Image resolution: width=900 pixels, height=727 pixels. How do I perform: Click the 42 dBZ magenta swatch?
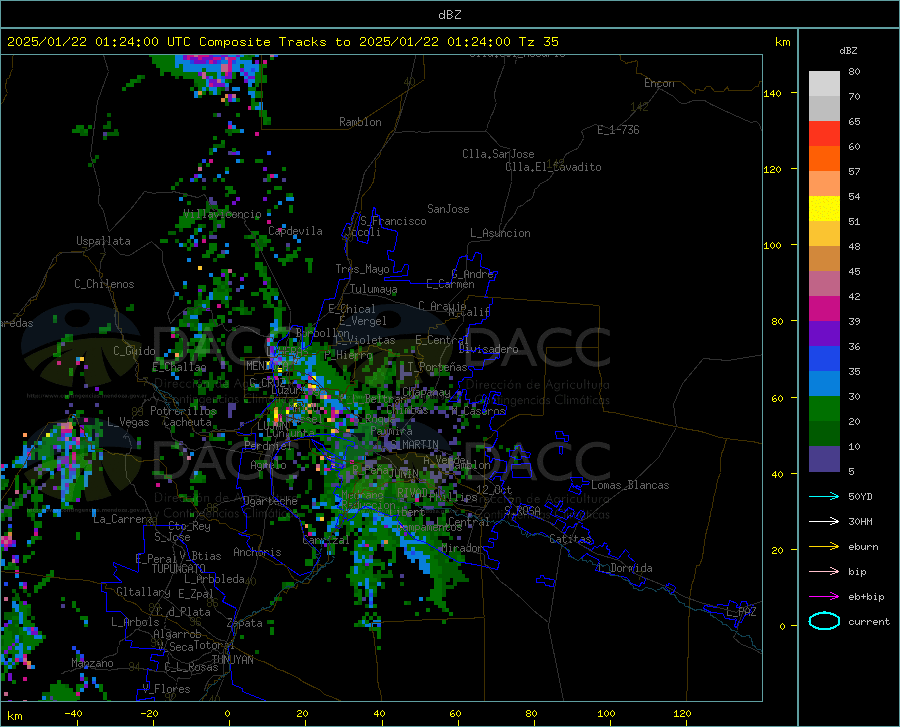tap(824, 309)
